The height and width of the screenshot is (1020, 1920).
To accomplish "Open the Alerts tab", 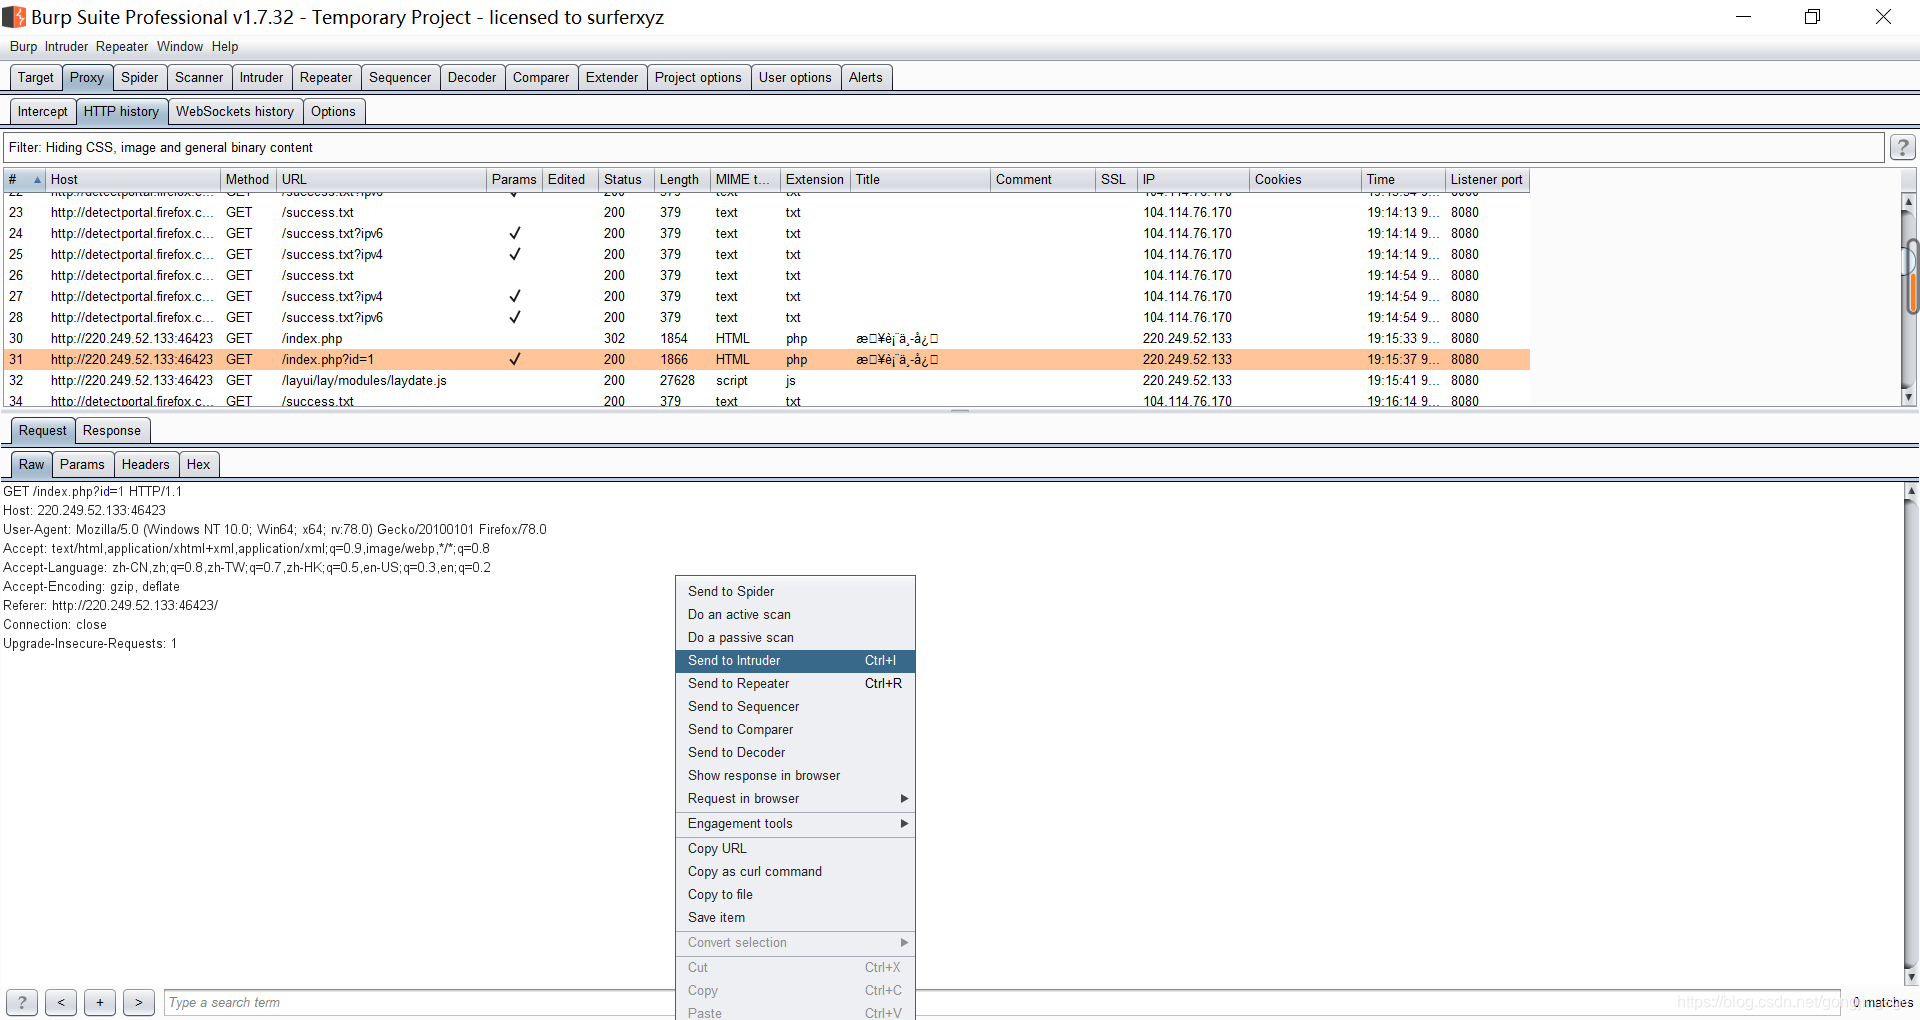I will pyautogui.click(x=866, y=77).
